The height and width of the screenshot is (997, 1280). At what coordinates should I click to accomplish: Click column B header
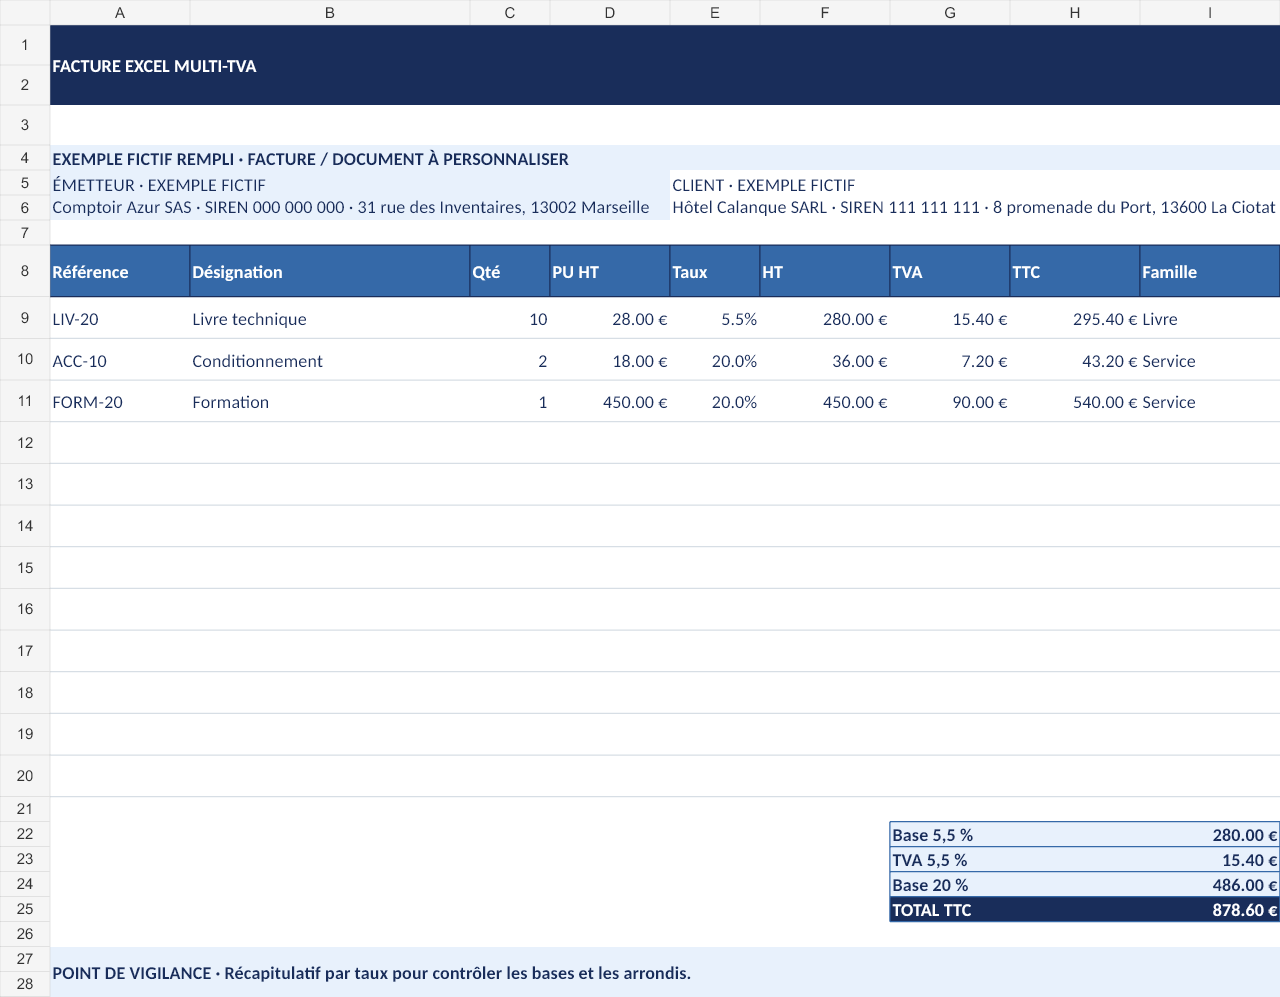[x=330, y=13]
